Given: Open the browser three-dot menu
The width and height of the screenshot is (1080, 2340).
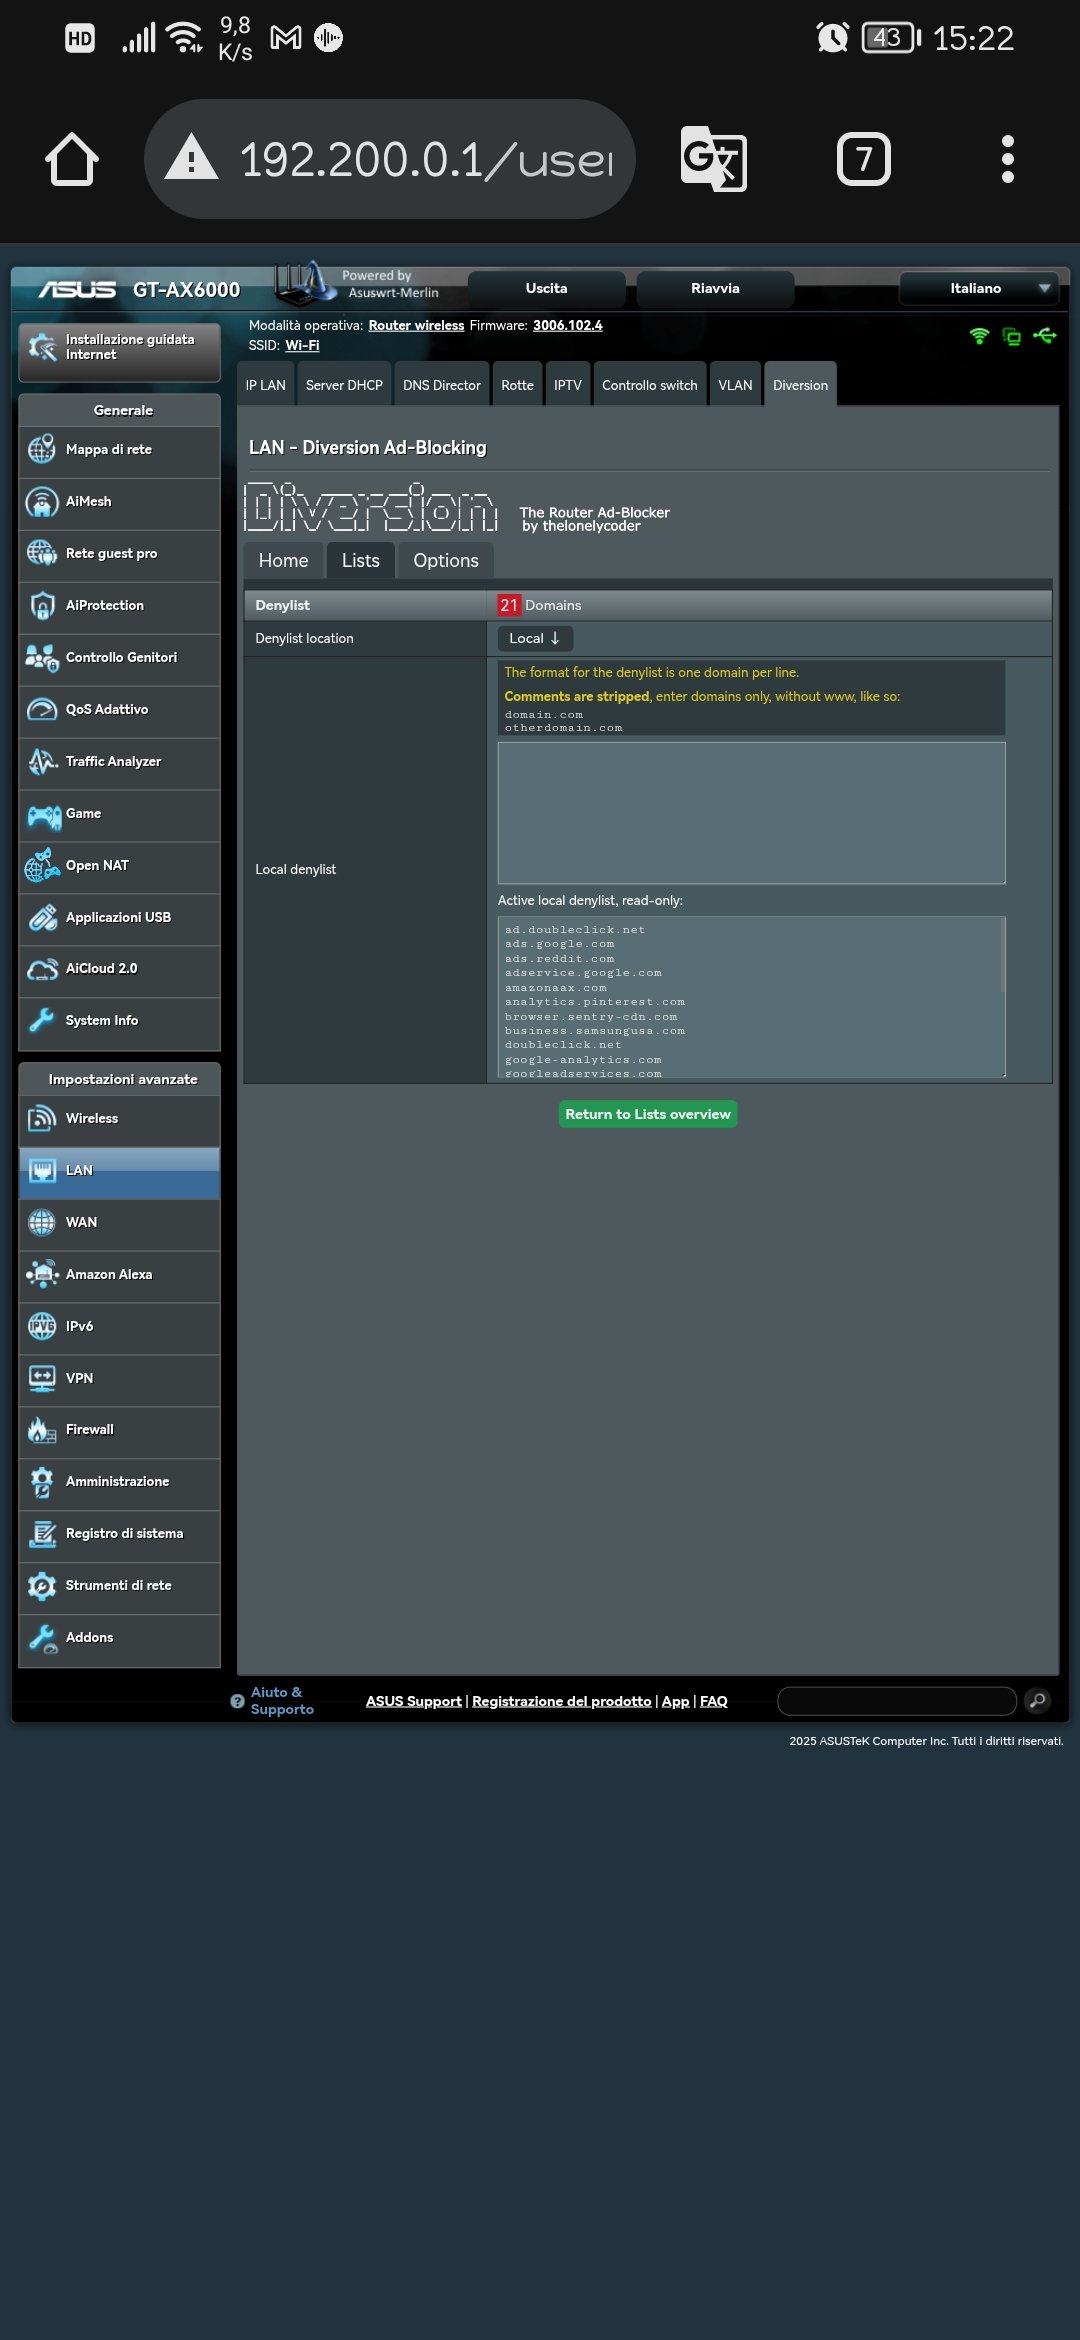Looking at the screenshot, I should [x=1008, y=159].
